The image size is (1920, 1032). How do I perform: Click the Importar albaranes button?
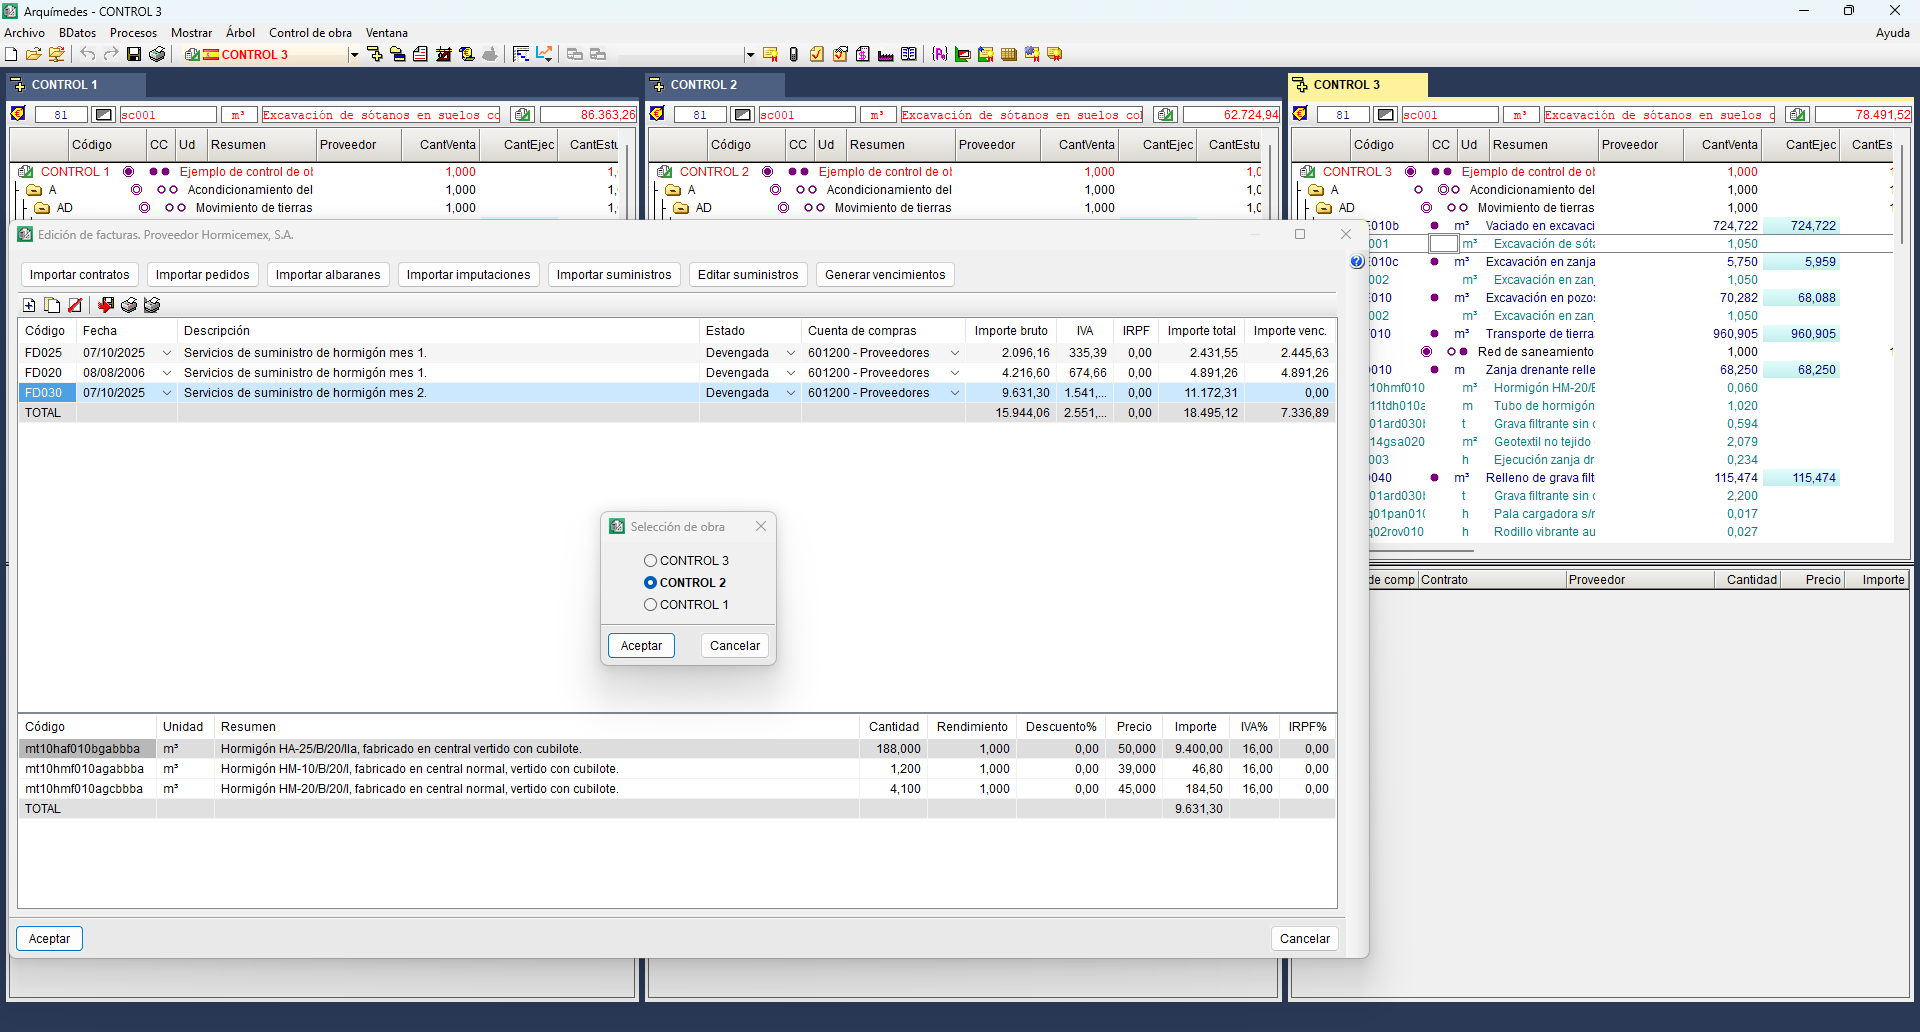pyautogui.click(x=328, y=275)
